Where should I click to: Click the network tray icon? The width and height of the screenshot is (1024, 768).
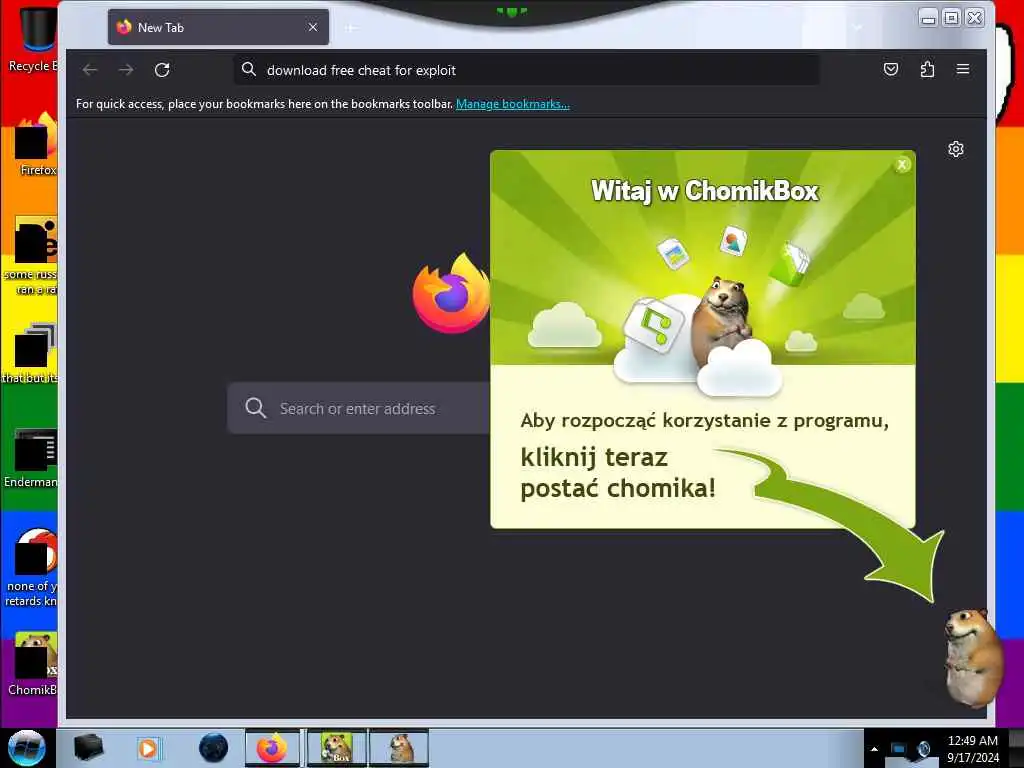pyautogui.click(x=899, y=749)
